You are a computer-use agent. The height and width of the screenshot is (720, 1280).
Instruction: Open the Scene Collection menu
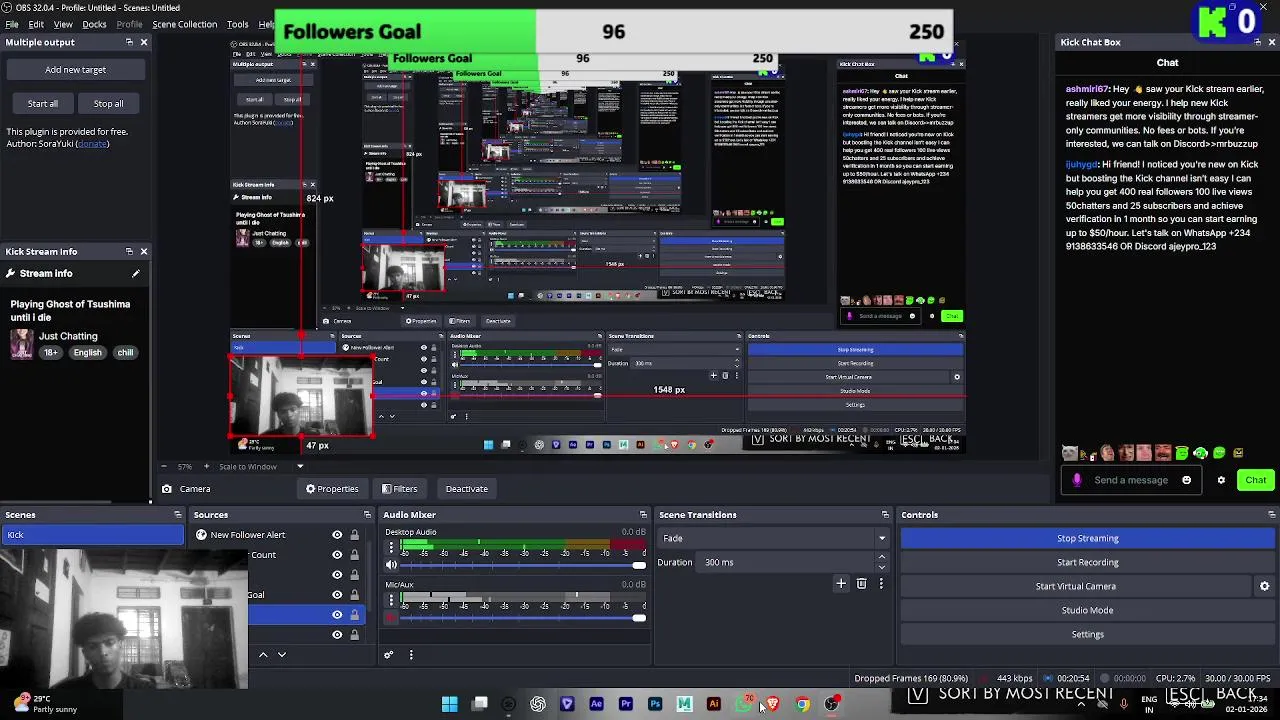184,24
